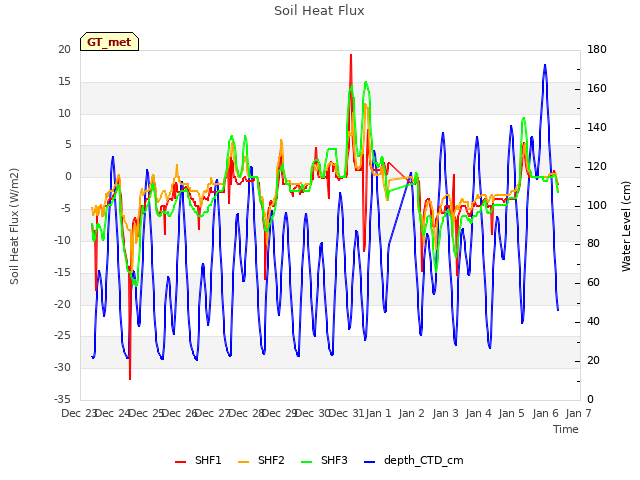Screen dimensions: 640x480
Task: Click the -30 label on left axis
Action: pyautogui.click(x=62, y=367)
